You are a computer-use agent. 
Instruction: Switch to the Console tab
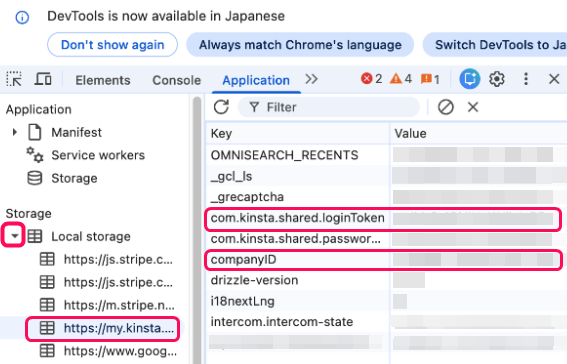pyautogui.click(x=176, y=80)
